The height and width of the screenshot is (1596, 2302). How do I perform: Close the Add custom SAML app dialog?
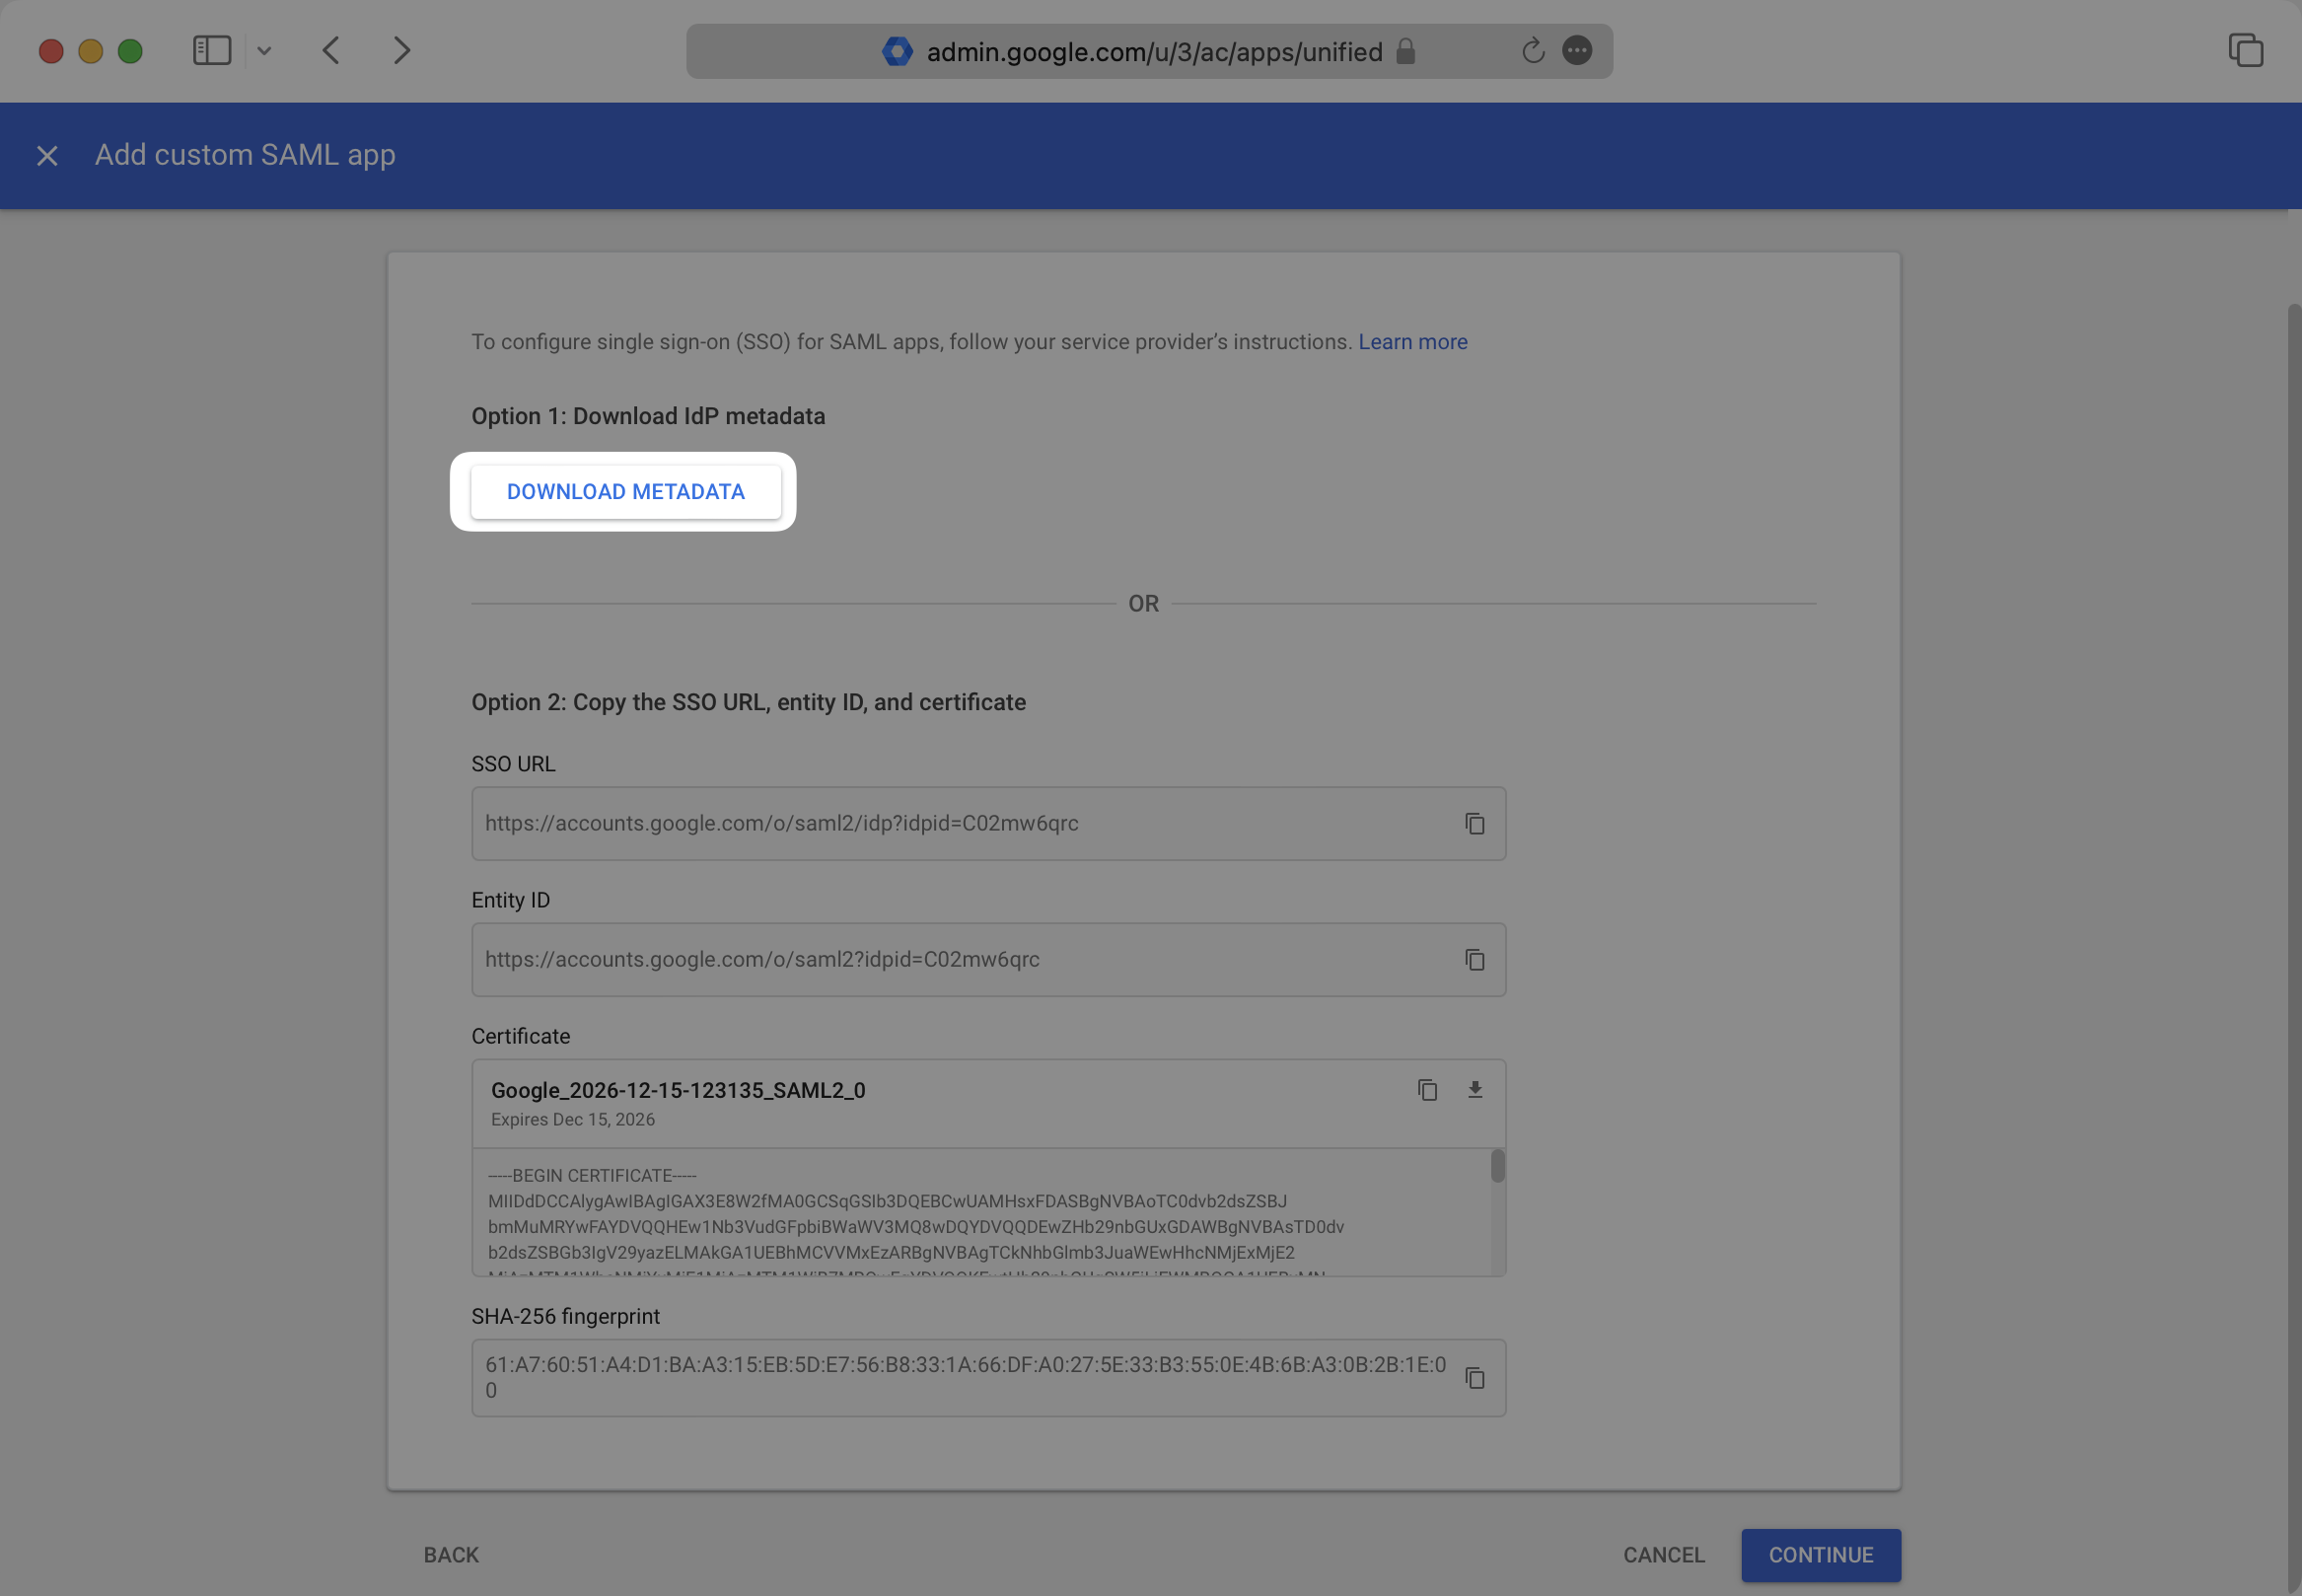tap(47, 156)
